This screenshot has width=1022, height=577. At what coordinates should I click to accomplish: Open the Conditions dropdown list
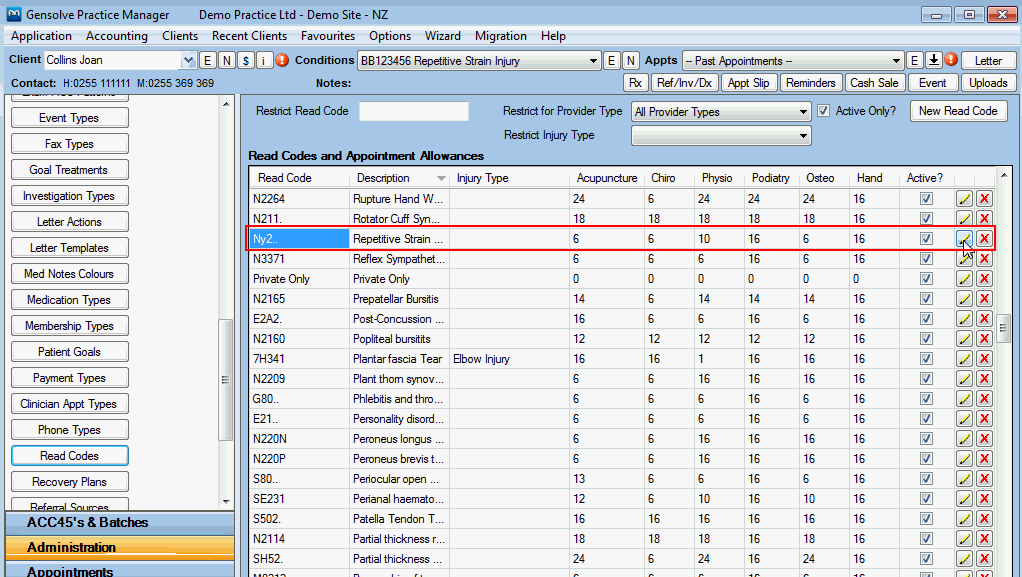point(594,61)
